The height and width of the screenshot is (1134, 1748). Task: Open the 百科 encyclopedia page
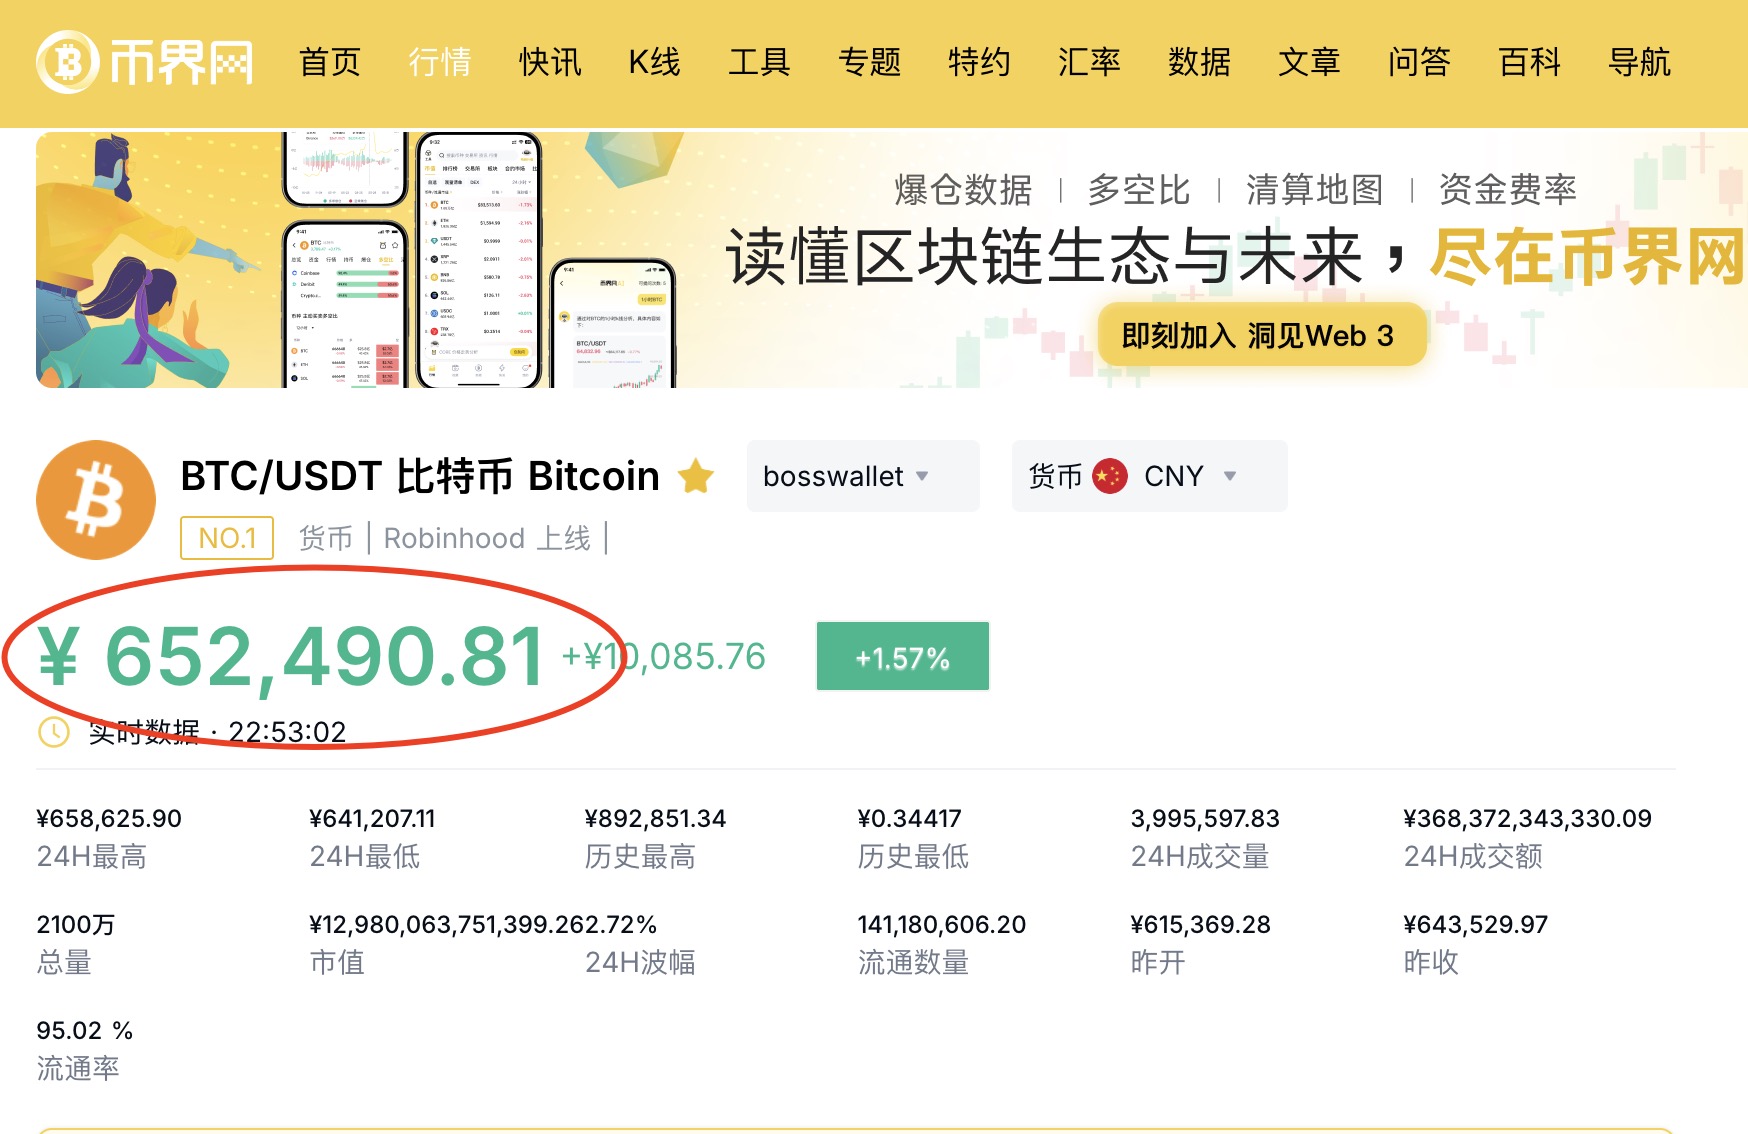click(1529, 62)
